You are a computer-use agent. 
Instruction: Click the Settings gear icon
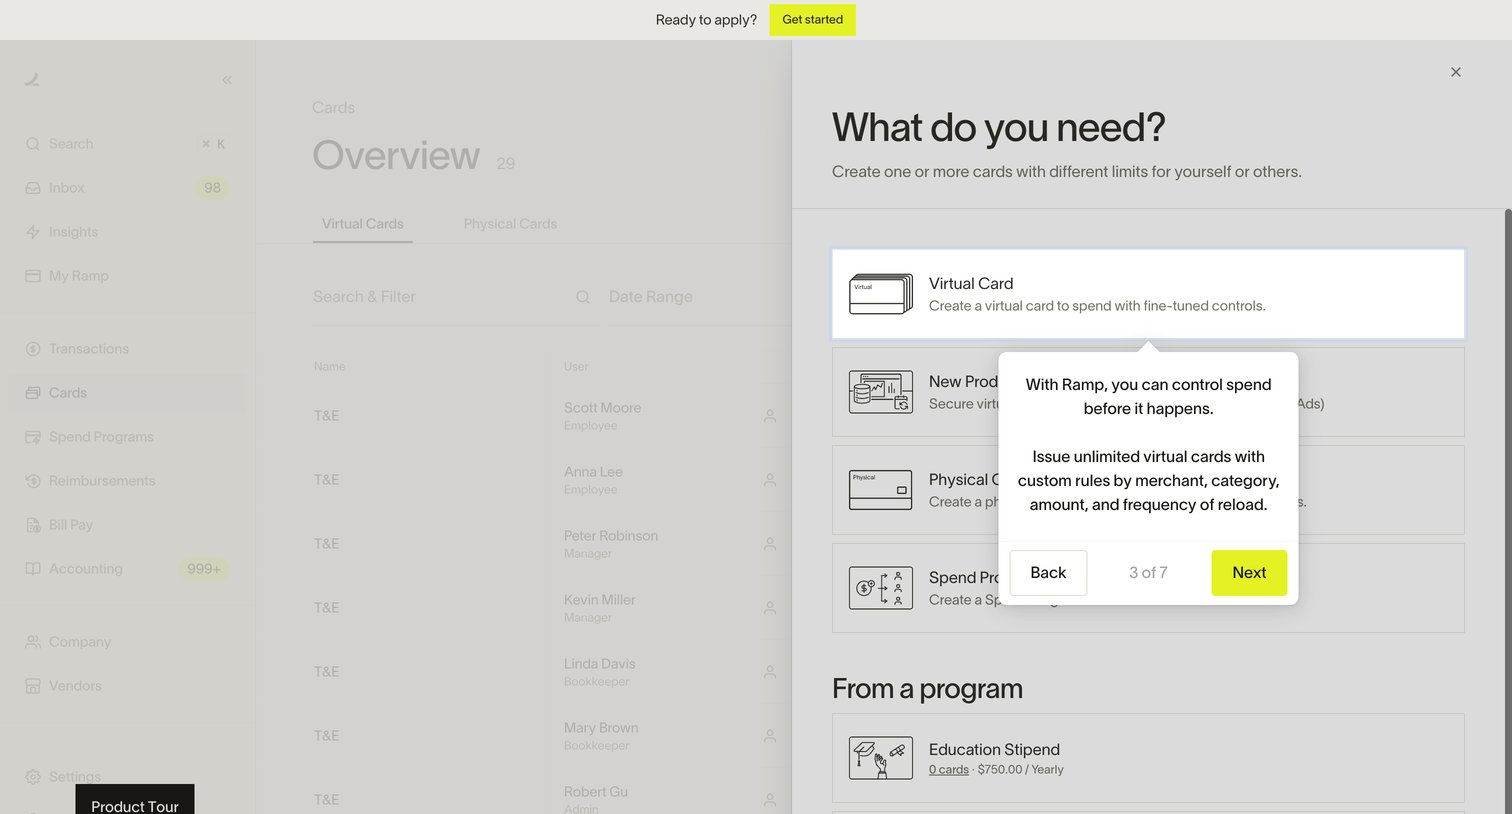(33, 777)
